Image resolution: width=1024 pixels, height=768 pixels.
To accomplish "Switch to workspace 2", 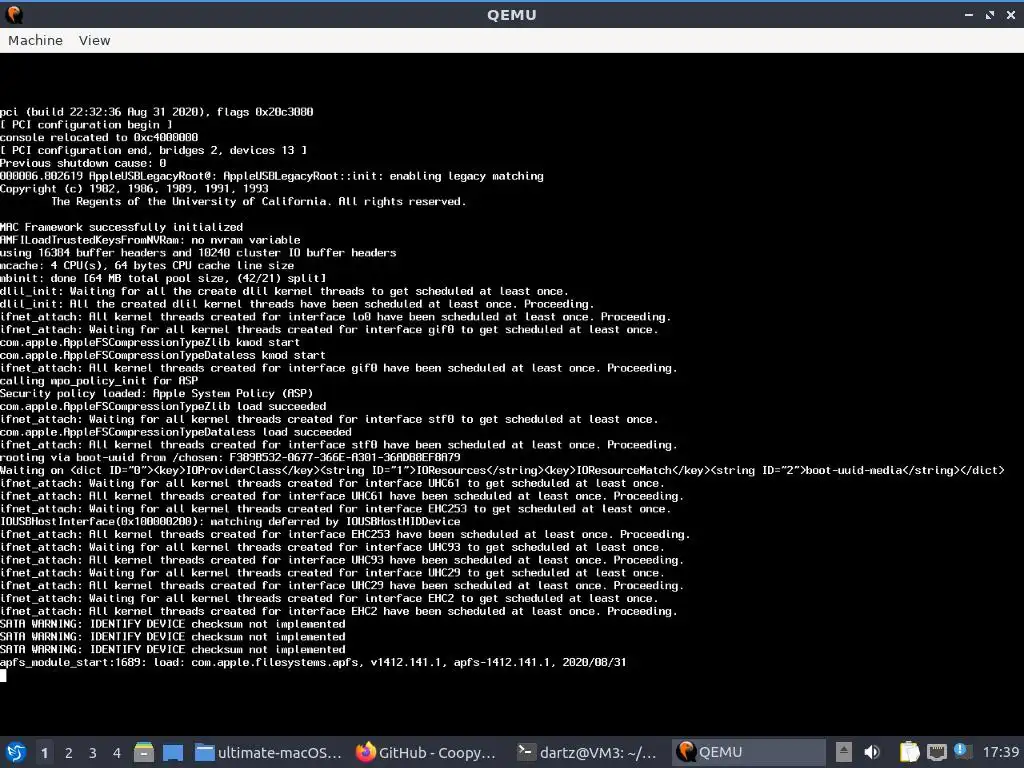I will pos(69,753).
